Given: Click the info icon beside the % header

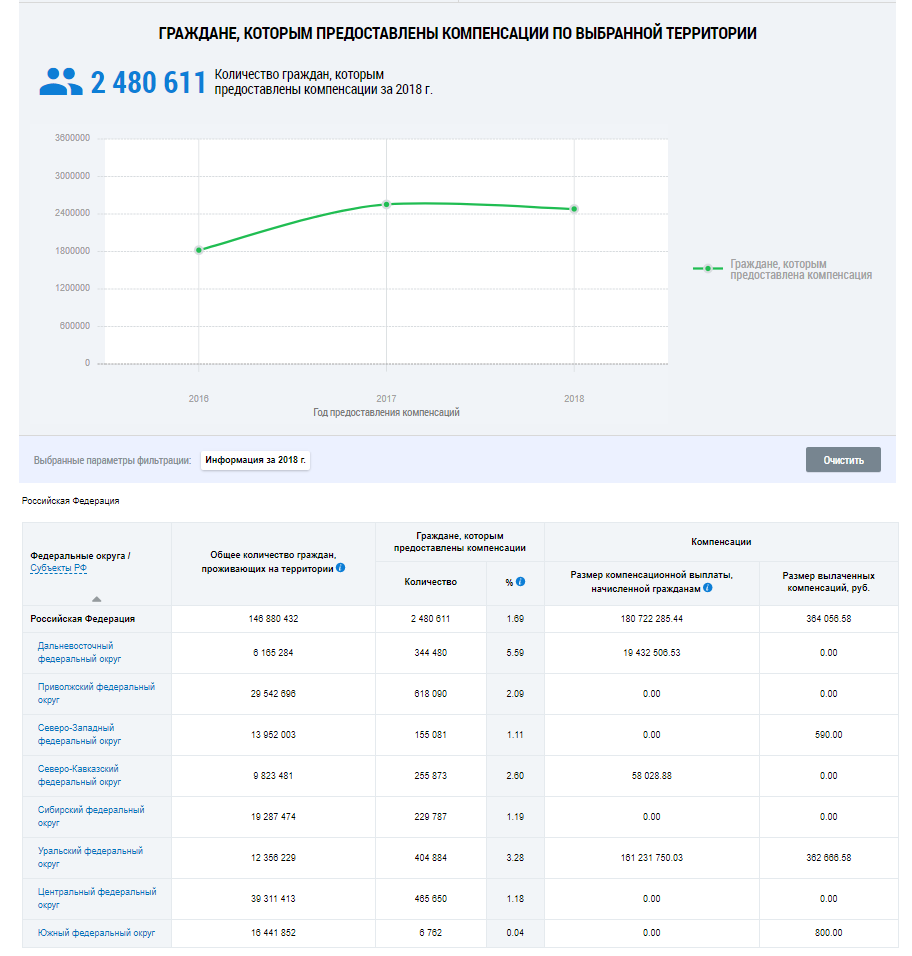Looking at the screenshot, I should point(521,581).
